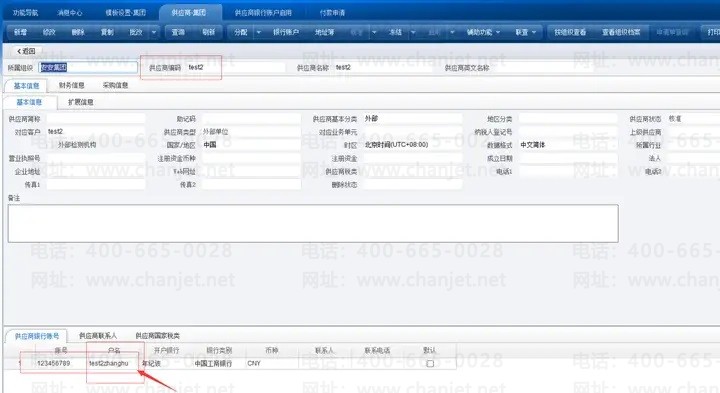Open the 财务信息 tab

pos(72,85)
